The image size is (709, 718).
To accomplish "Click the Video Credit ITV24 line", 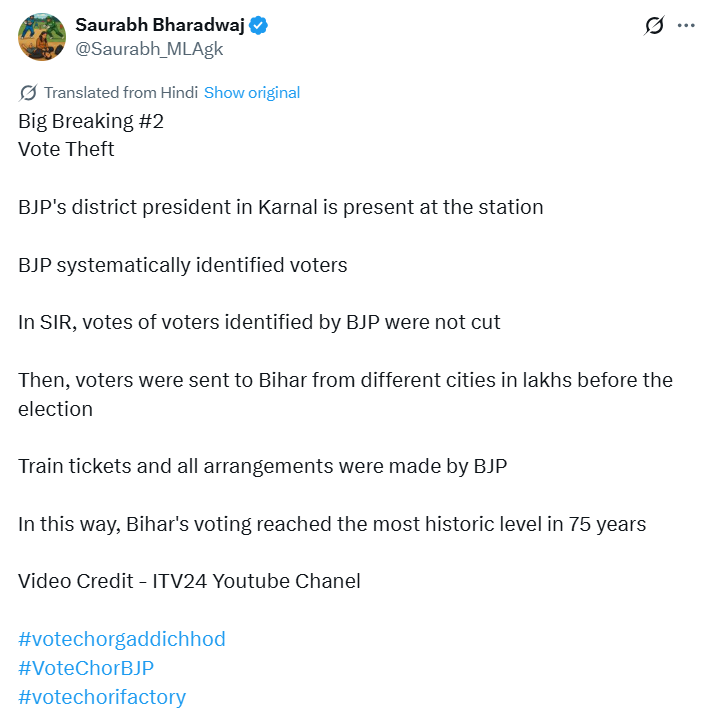I will [x=189, y=581].
